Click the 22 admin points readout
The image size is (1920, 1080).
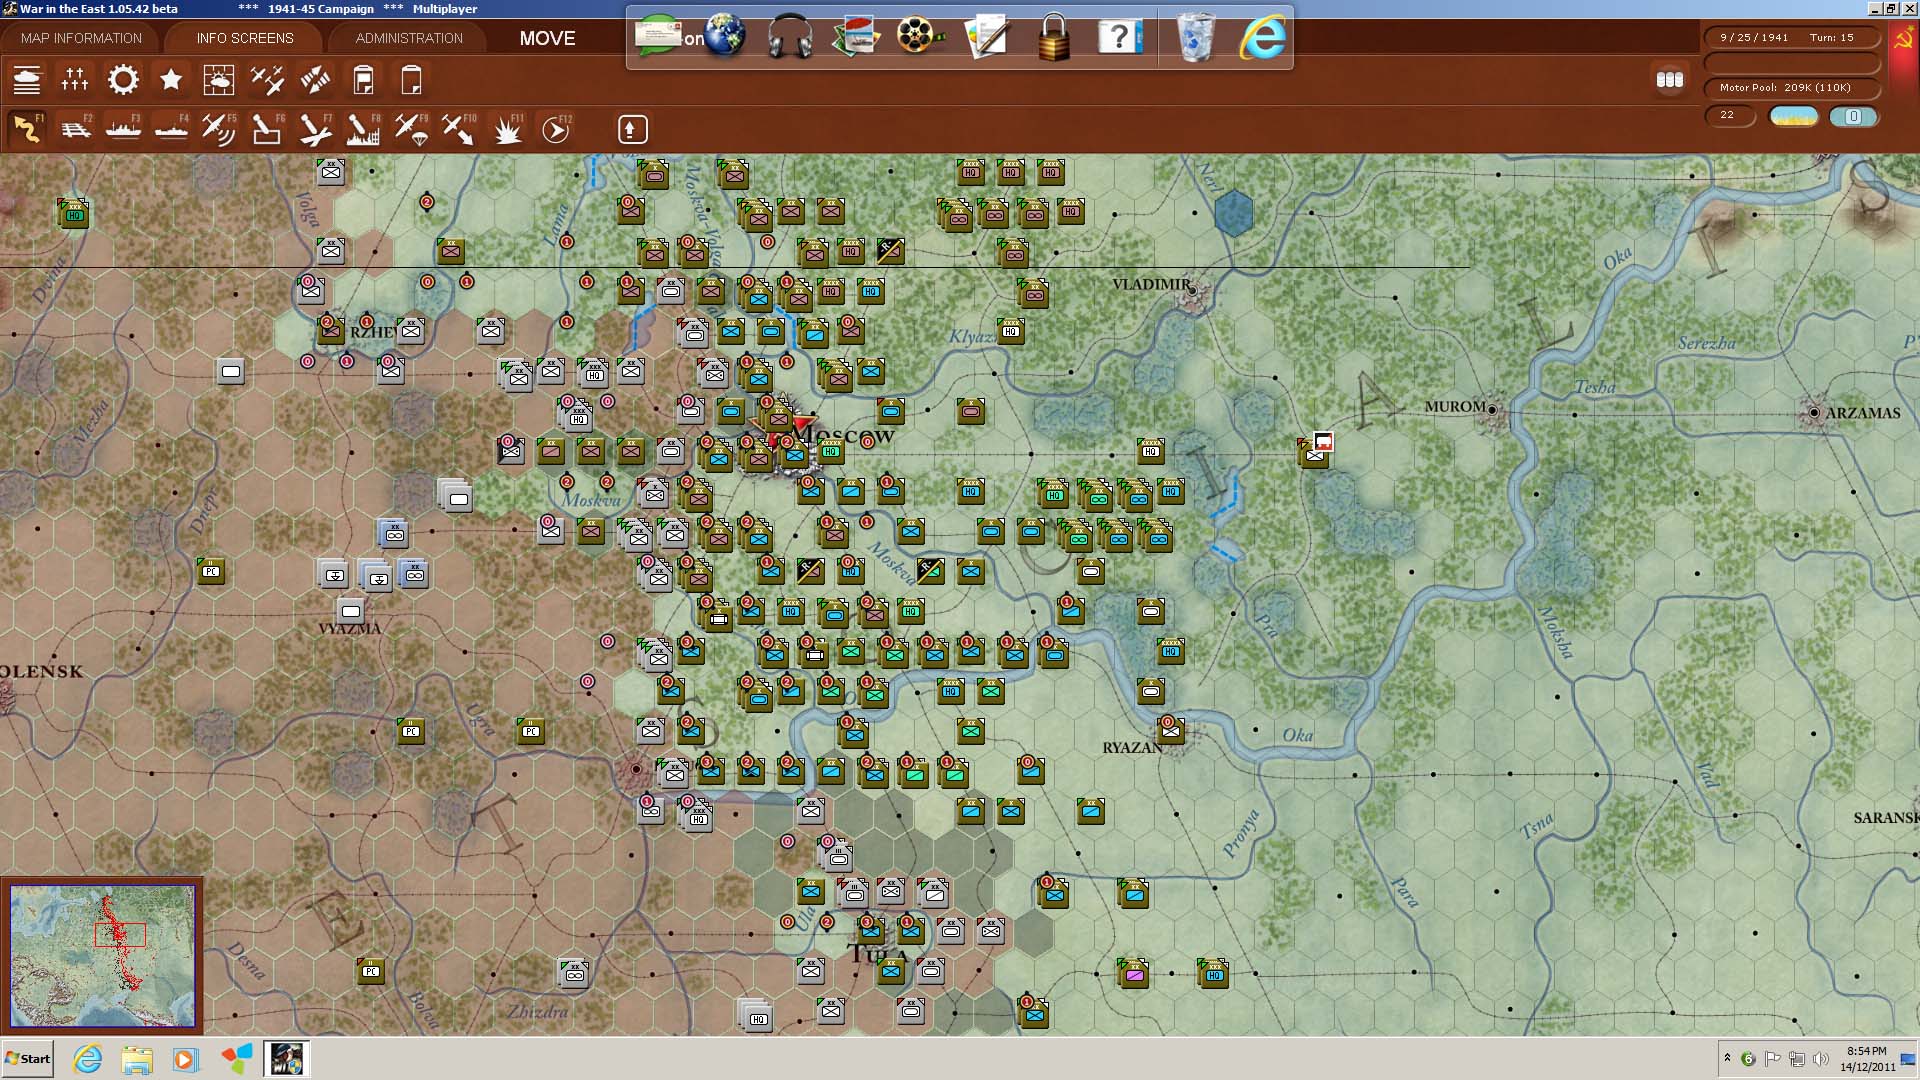tap(1730, 116)
